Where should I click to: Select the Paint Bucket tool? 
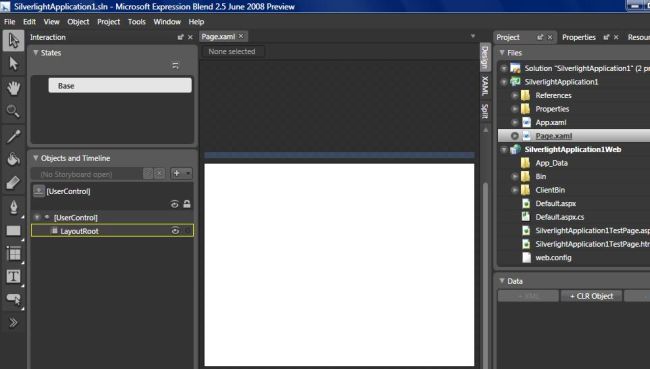click(13, 159)
